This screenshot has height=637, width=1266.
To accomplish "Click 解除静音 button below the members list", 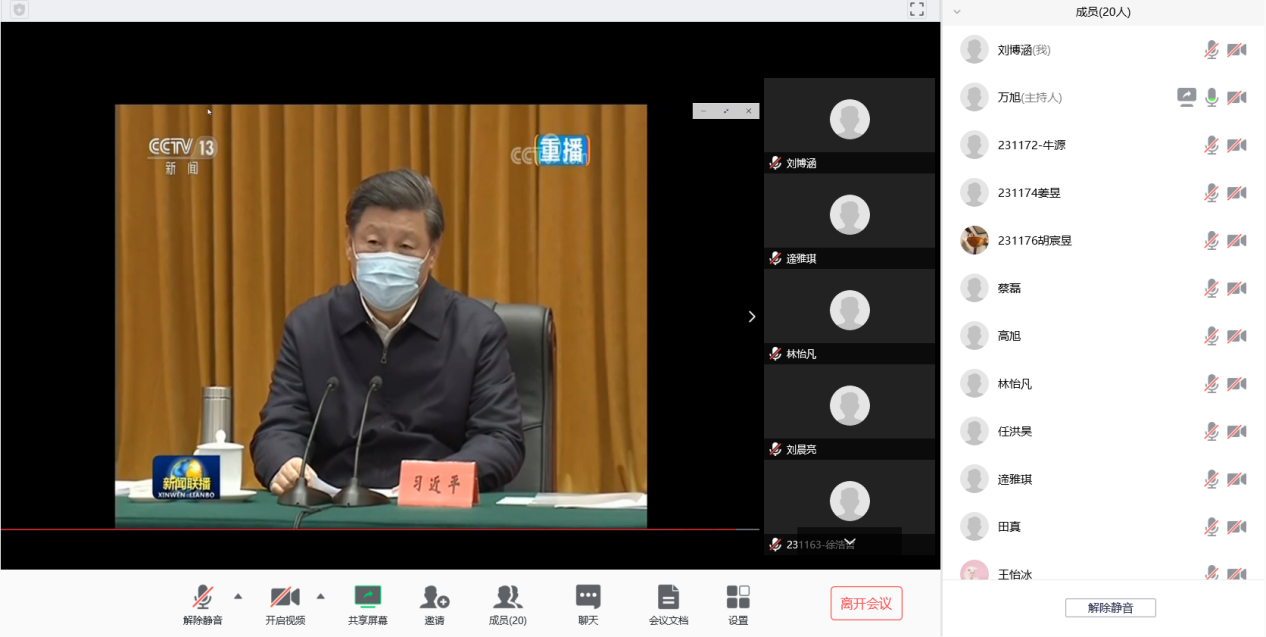I will tap(1110, 608).
